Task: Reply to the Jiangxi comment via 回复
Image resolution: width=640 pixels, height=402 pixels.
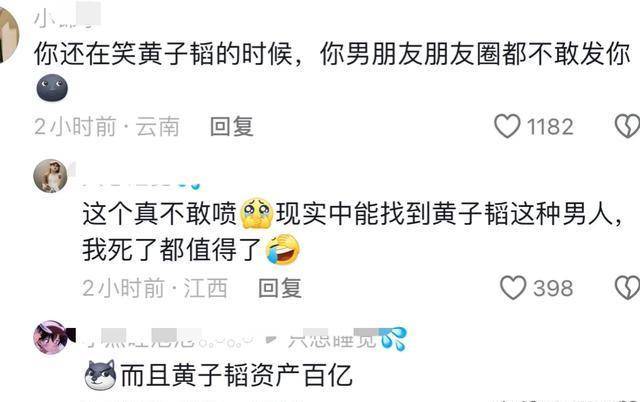Action: tap(280, 288)
